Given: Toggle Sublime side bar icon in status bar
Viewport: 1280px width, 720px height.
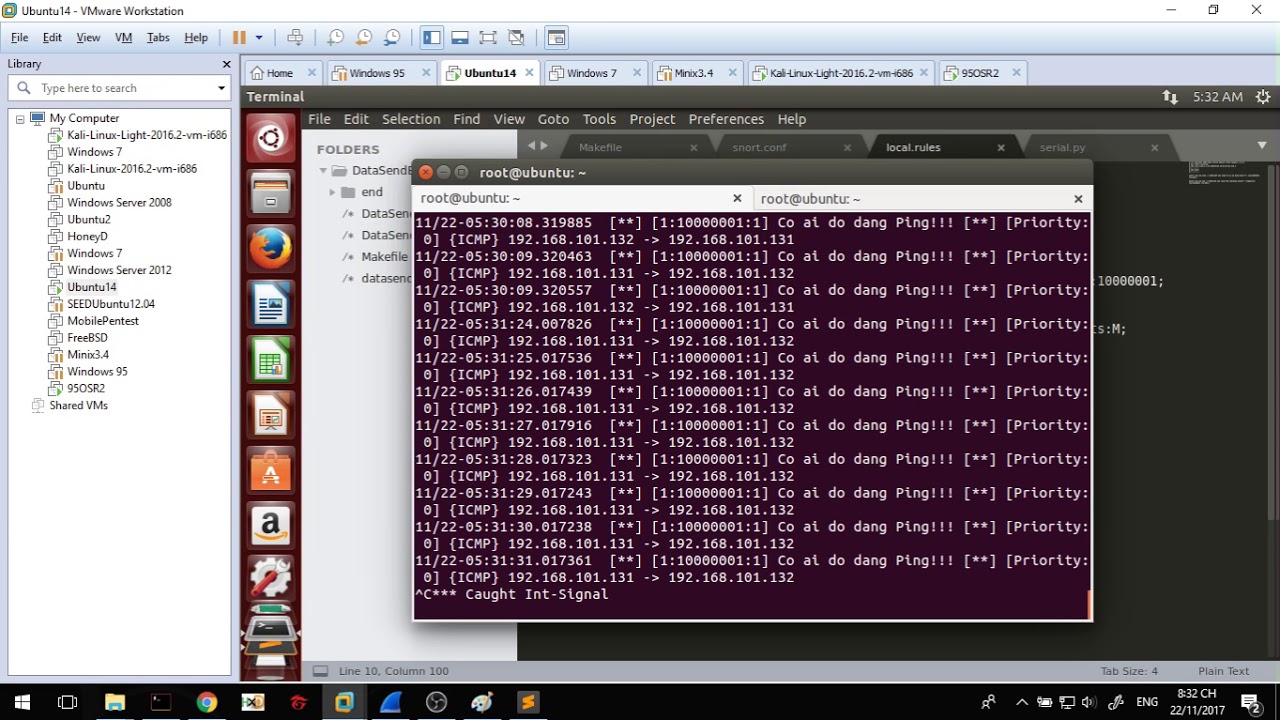Looking at the screenshot, I should [x=320, y=671].
